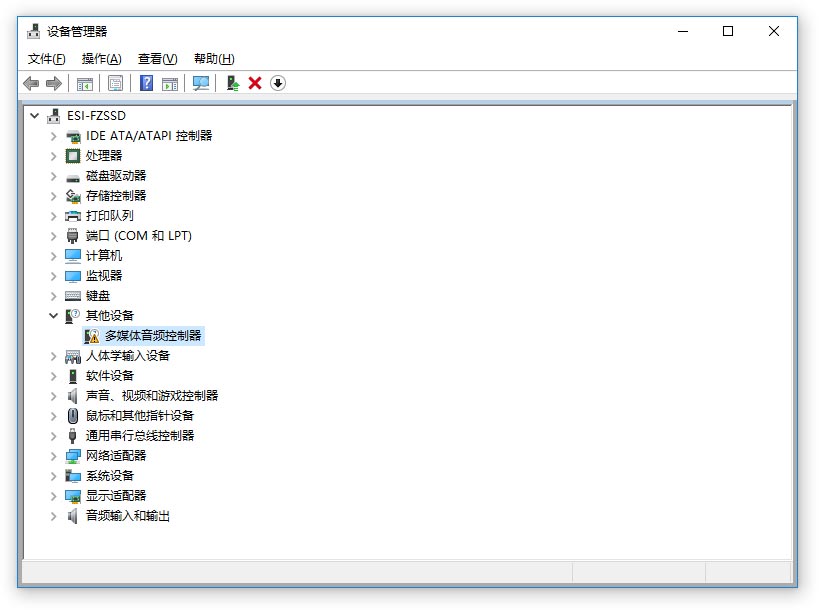The image size is (819, 610).
Task: Open the 操作(A) menu
Action: point(101,58)
